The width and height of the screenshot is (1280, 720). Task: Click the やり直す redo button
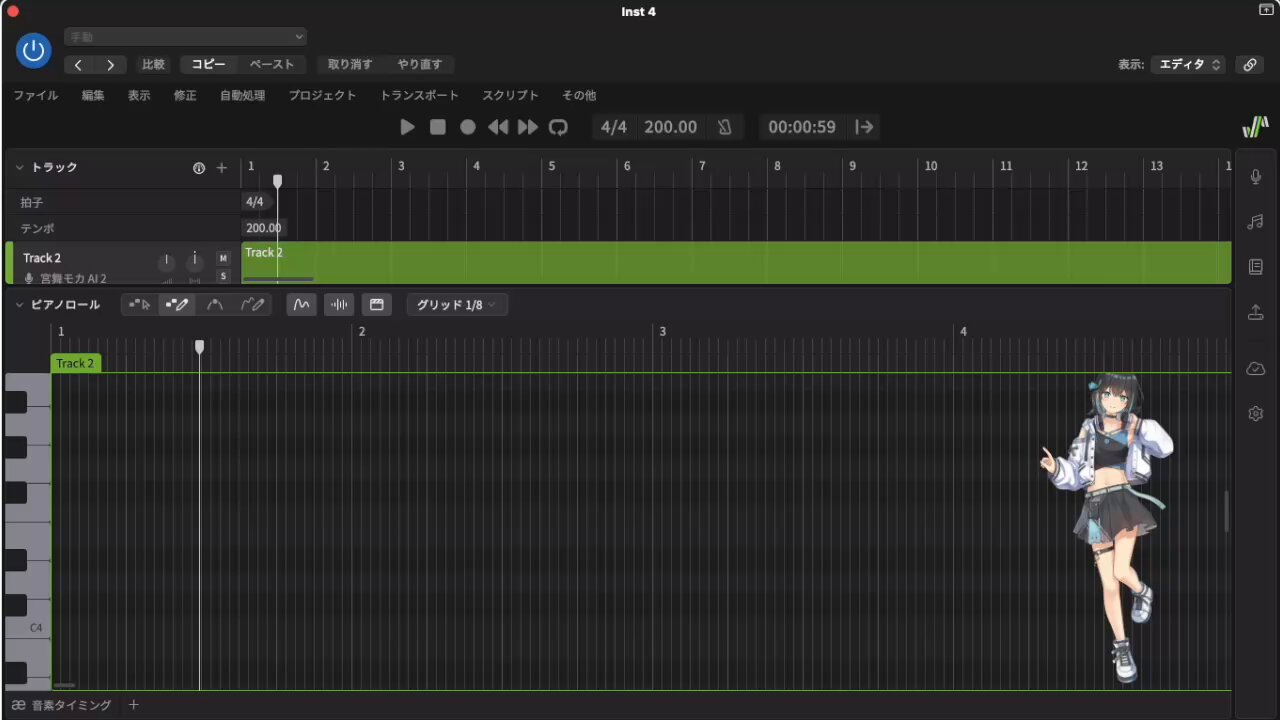(x=420, y=64)
